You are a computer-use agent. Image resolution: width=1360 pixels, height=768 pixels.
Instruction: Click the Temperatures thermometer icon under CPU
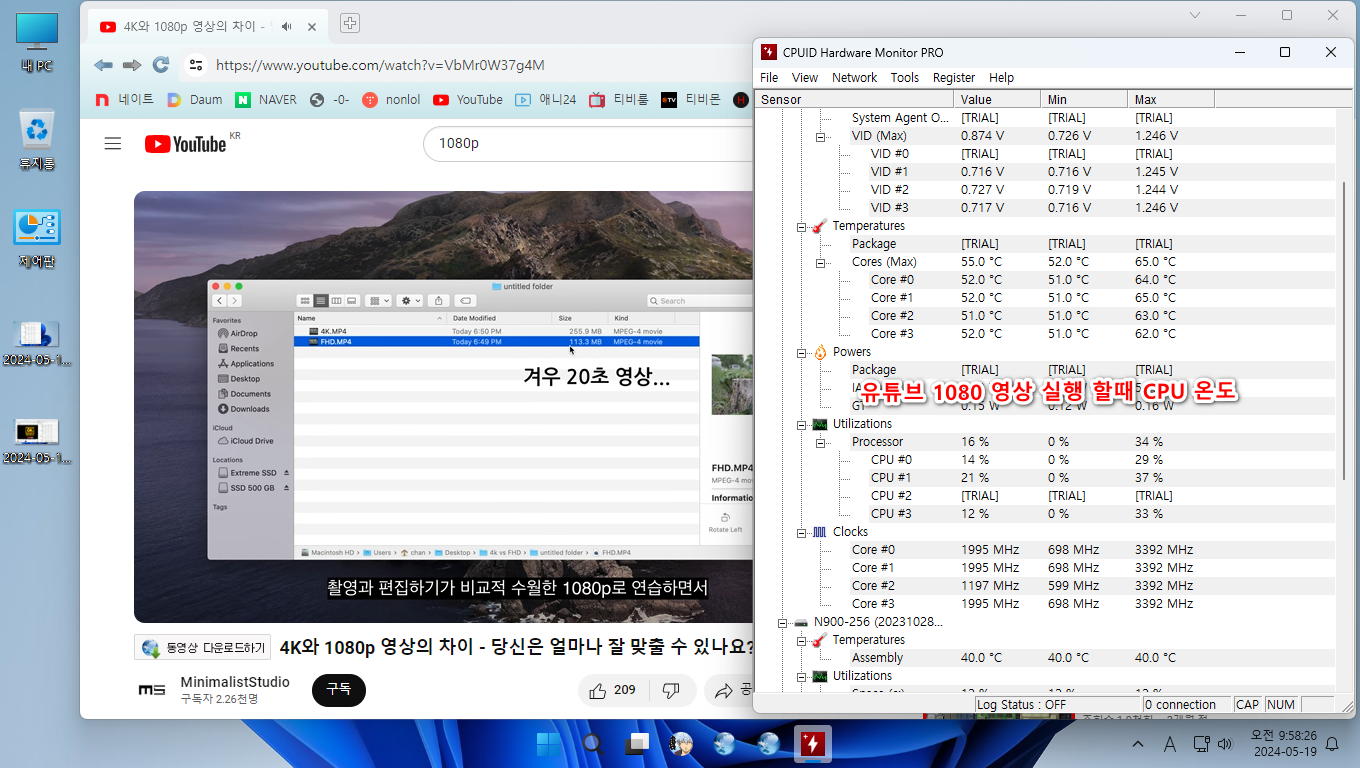(820, 226)
